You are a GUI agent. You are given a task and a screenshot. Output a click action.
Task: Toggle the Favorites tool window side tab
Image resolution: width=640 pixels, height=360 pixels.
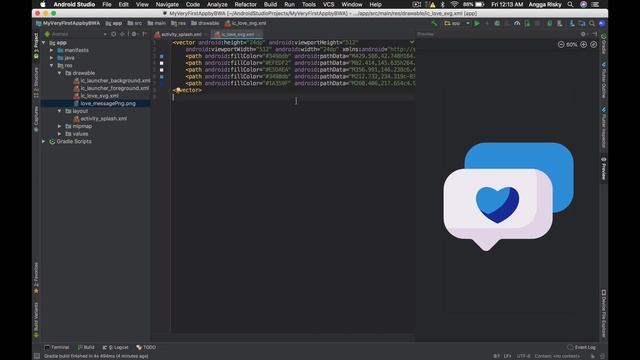pyautogui.click(x=36, y=278)
